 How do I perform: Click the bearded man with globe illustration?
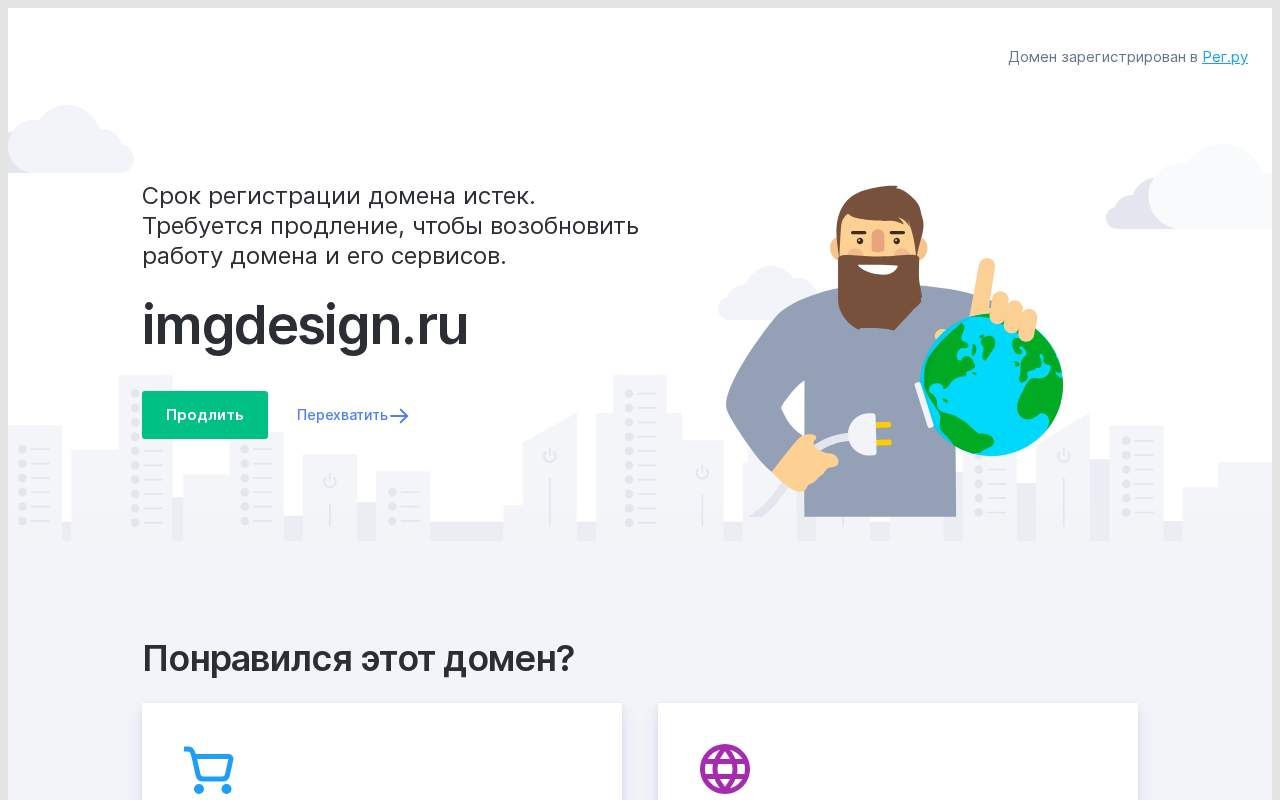(894, 351)
